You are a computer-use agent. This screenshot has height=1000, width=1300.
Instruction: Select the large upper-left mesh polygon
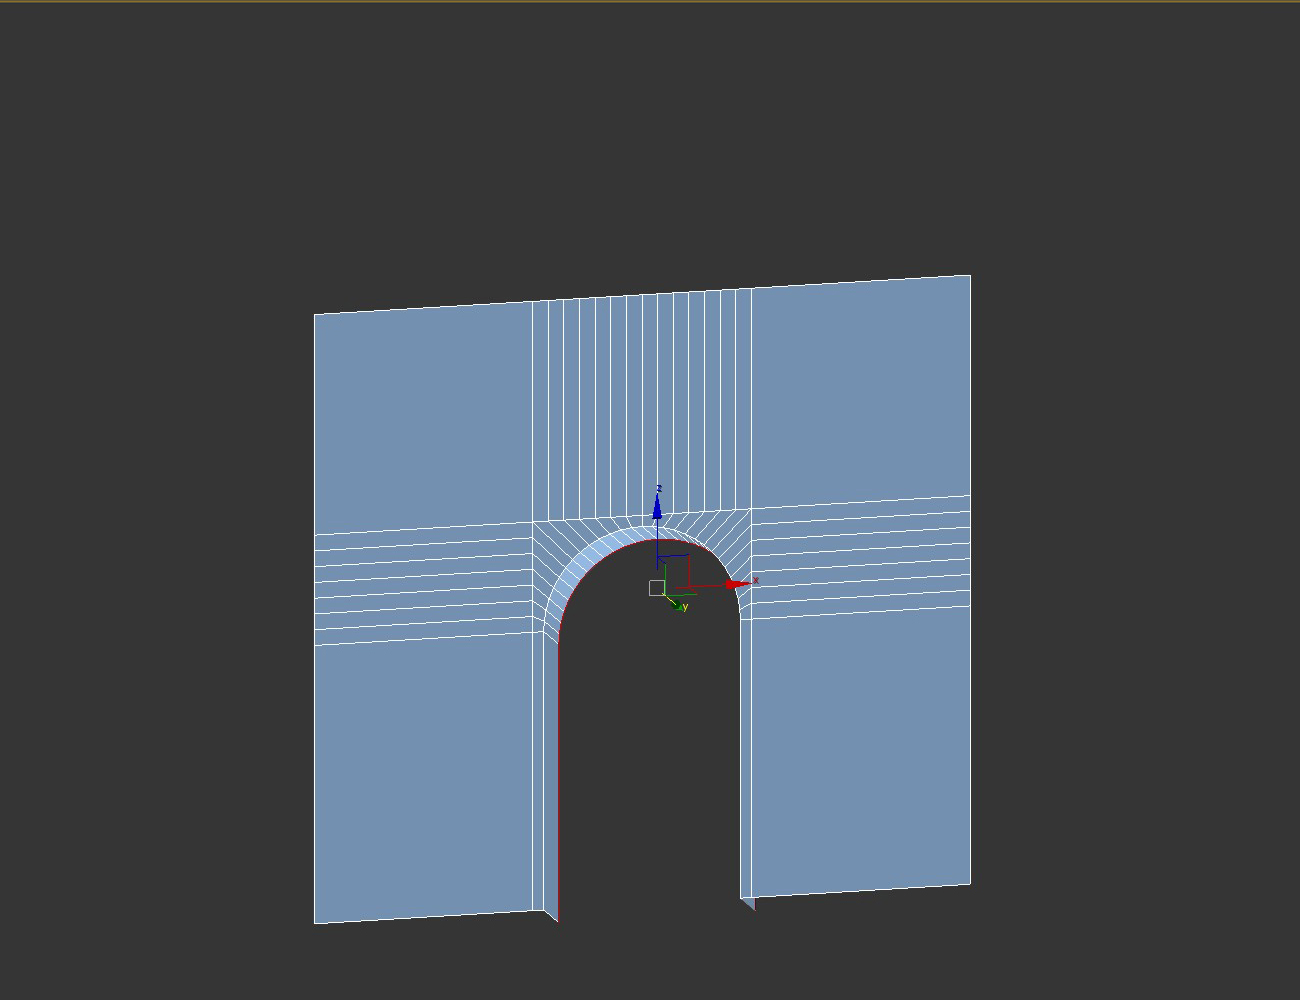(423, 419)
